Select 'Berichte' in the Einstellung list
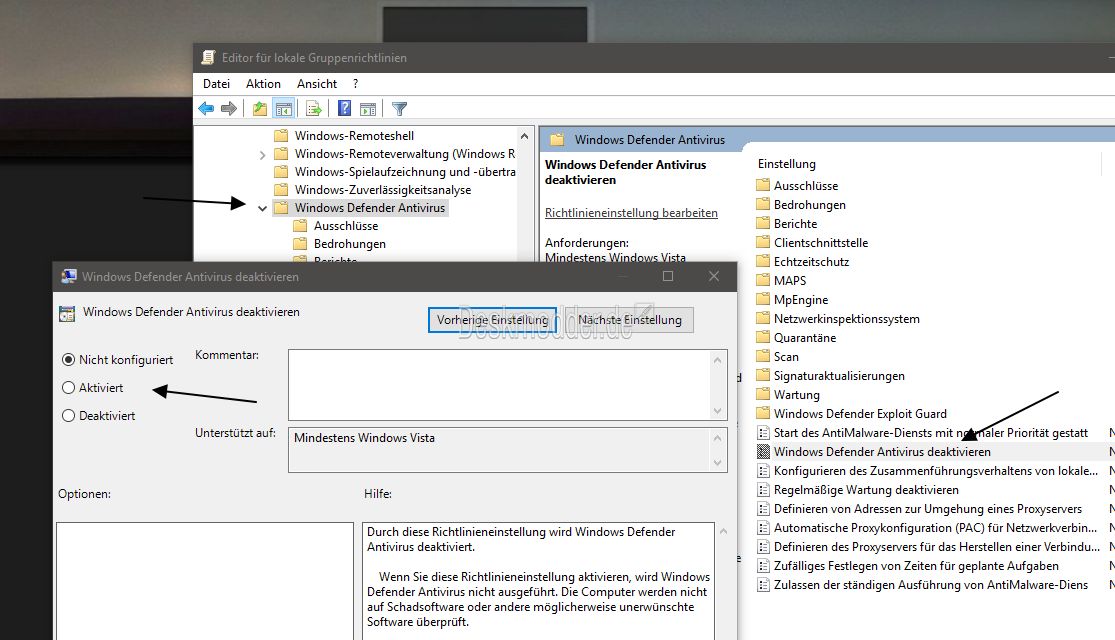 point(796,223)
